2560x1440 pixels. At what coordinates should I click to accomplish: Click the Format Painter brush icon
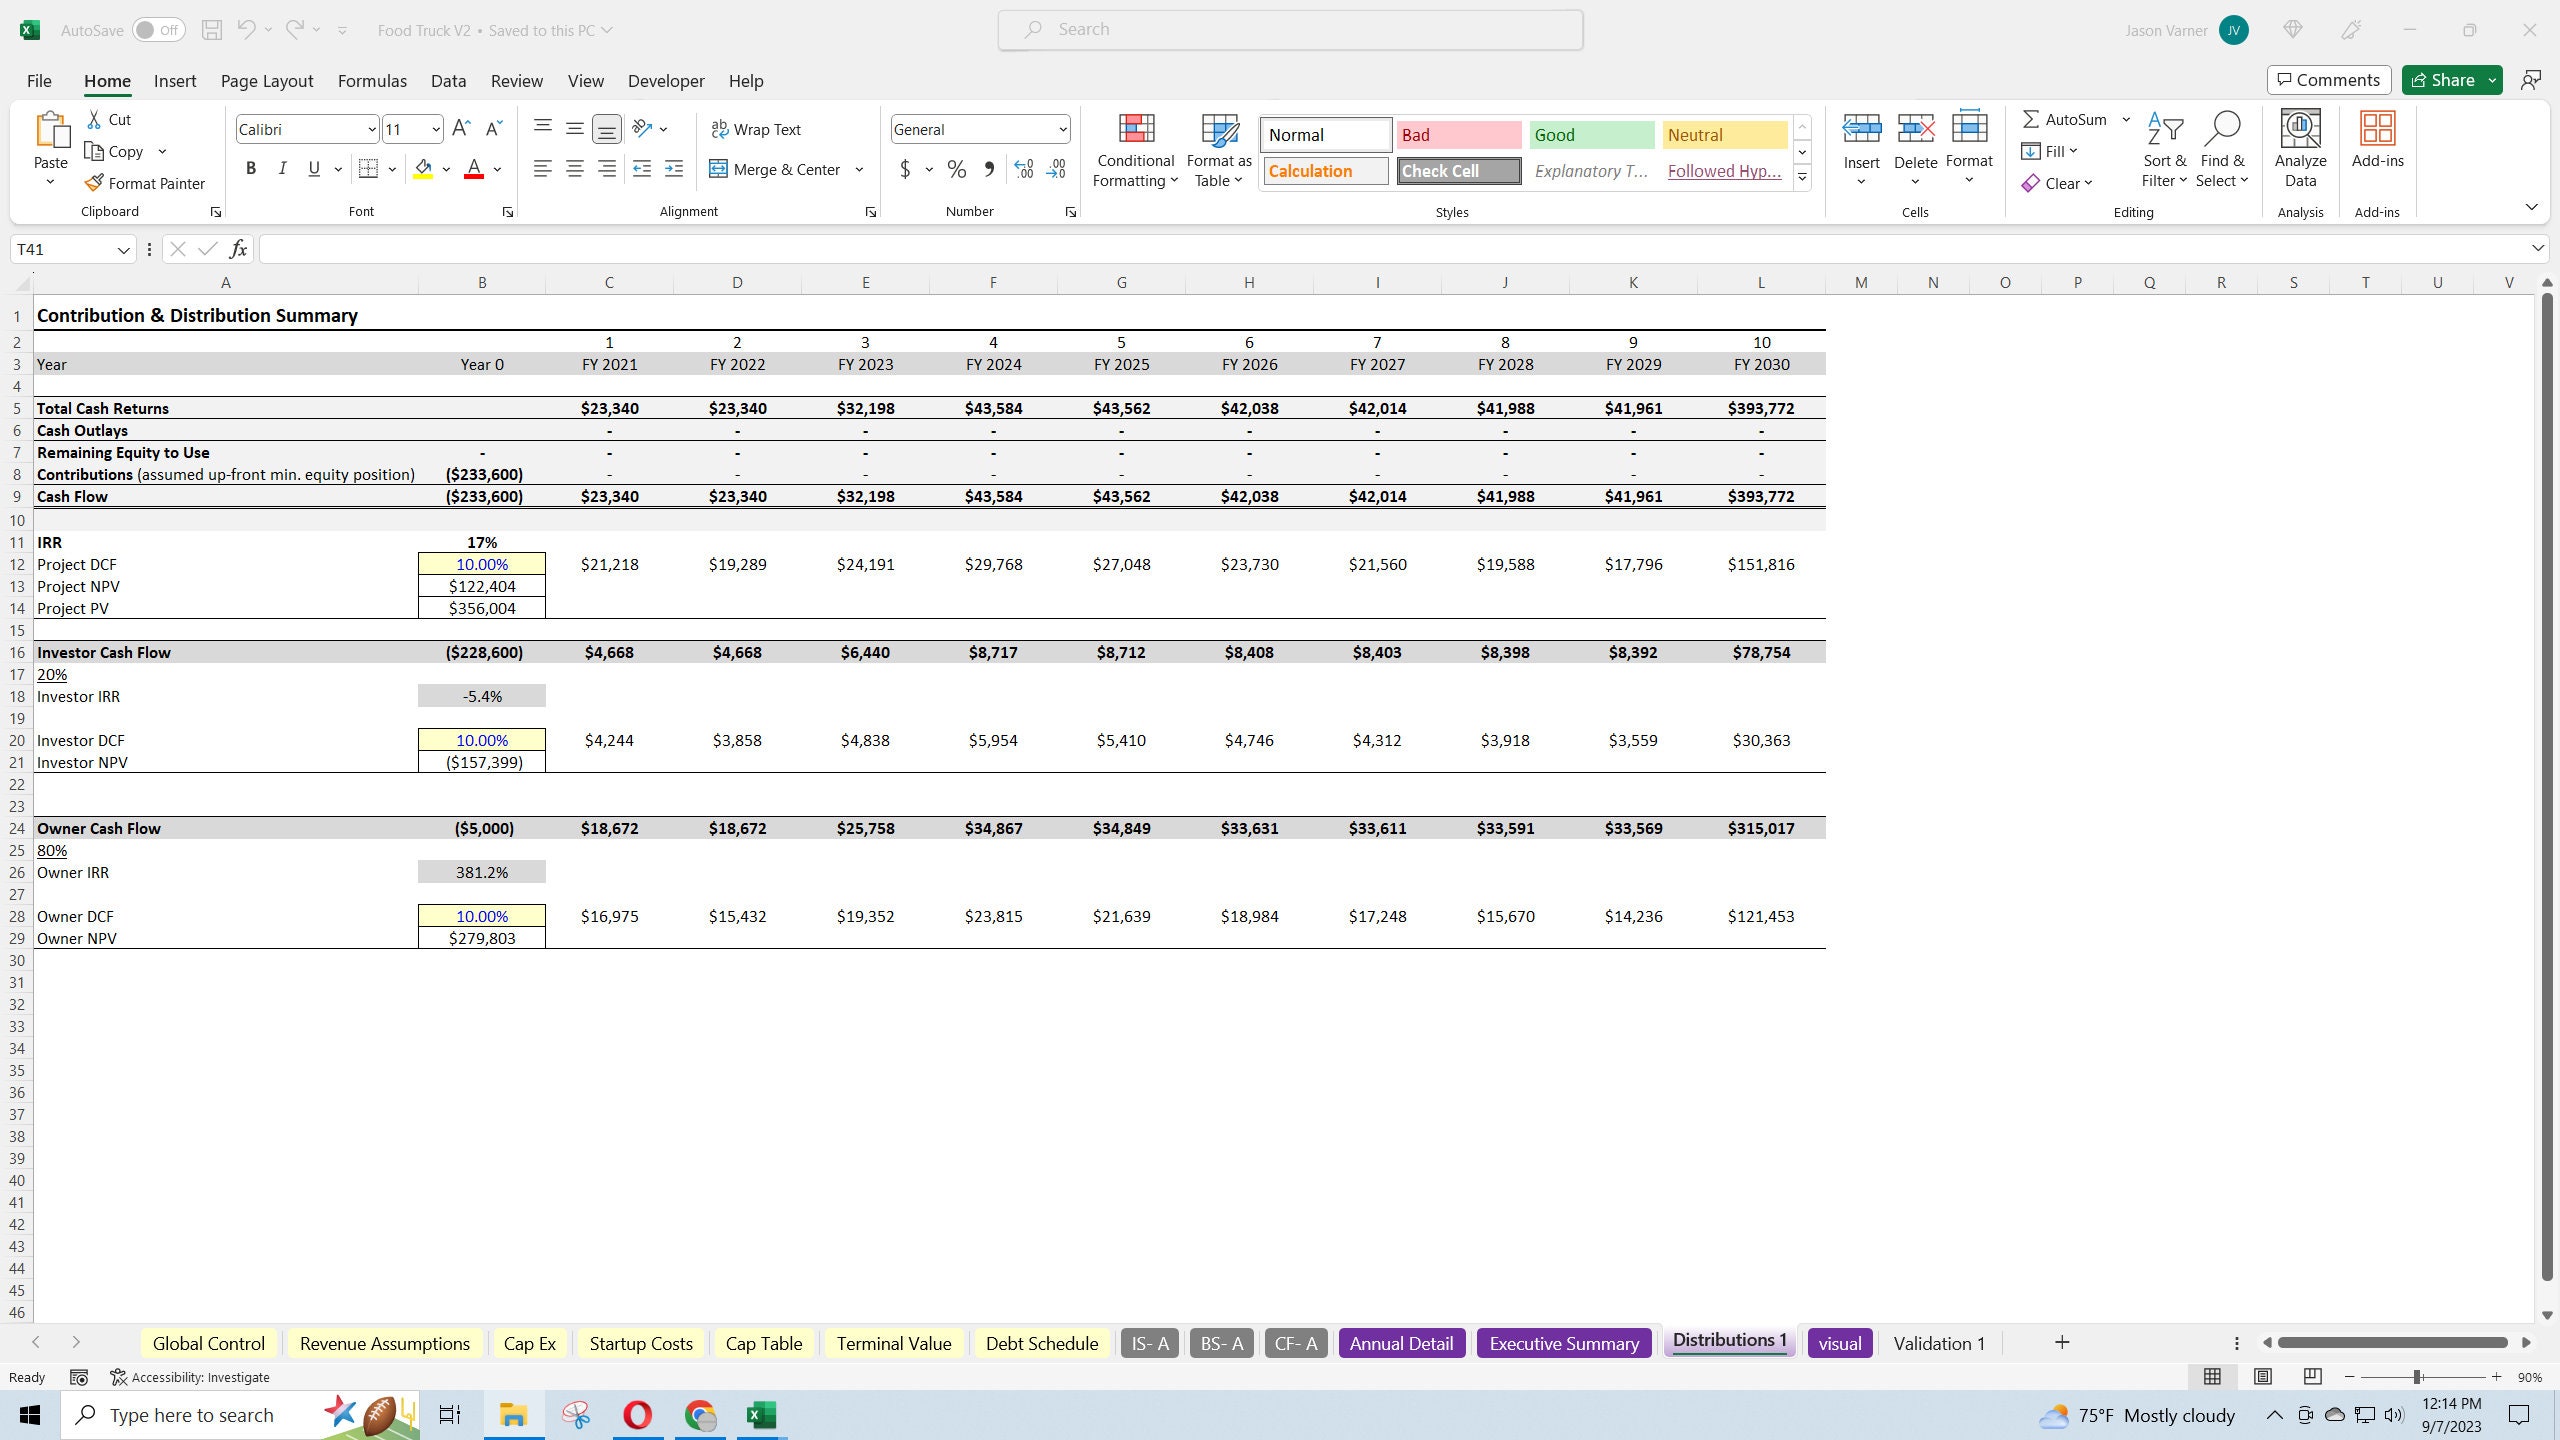[x=94, y=183]
